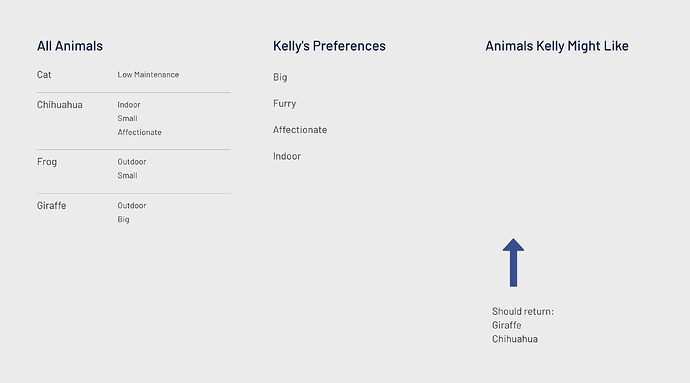Image resolution: width=690 pixels, height=383 pixels.
Task: Select the Big preference in Kelly's list
Action: [280, 77]
